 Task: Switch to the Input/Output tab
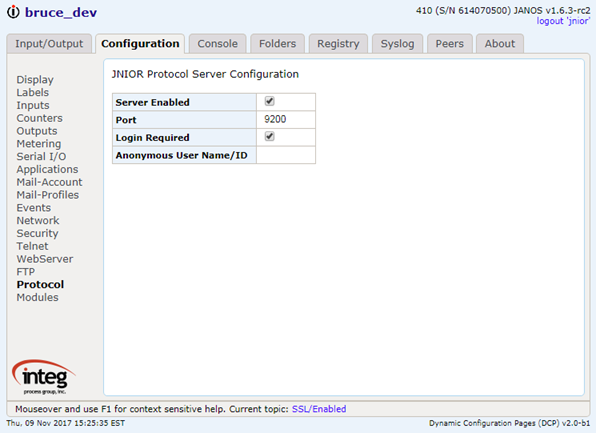pos(49,44)
